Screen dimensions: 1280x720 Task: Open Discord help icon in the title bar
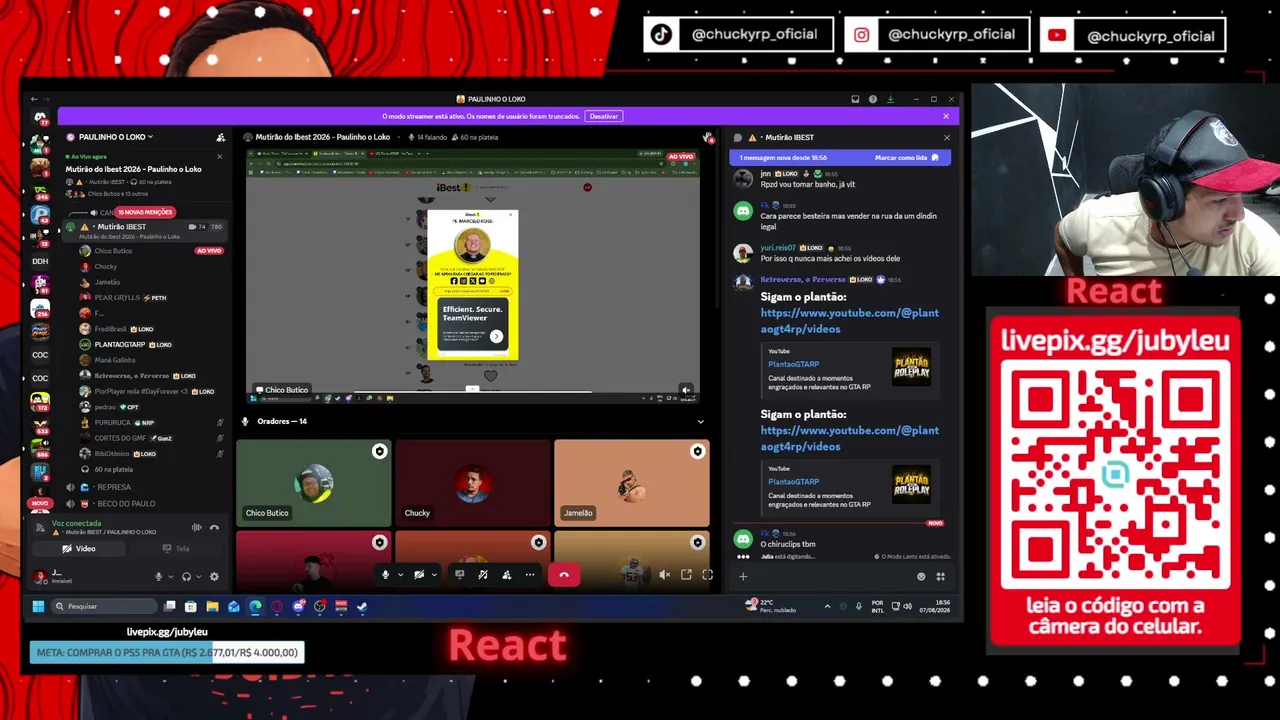(x=873, y=99)
